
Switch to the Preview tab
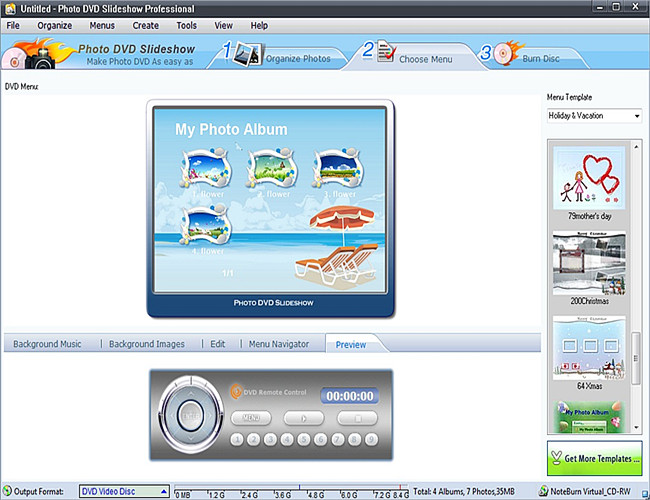pyautogui.click(x=351, y=345)
